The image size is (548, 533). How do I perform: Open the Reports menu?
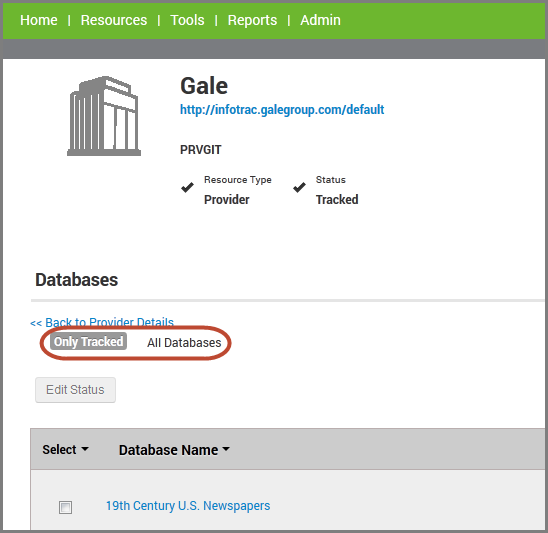pyautogui.click(x=252, y=20)
